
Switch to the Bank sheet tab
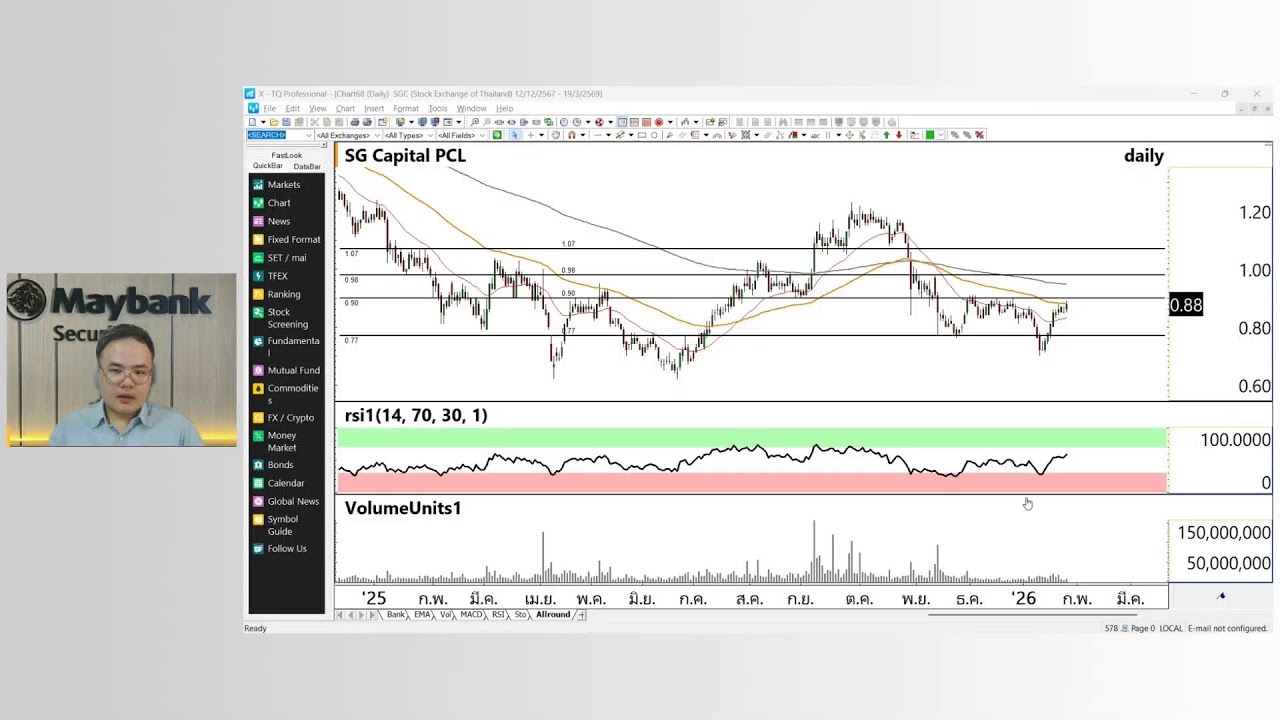pyautogui.click(x=396, y=615)
